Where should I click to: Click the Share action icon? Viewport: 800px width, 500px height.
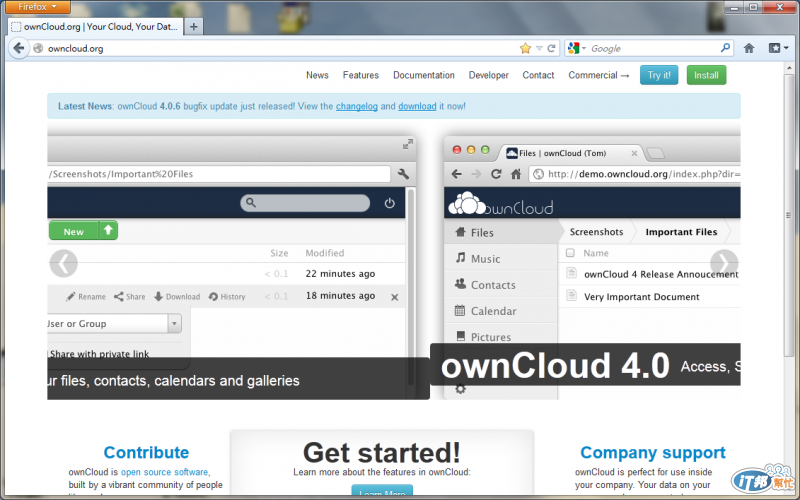click(x=130, y=296)
